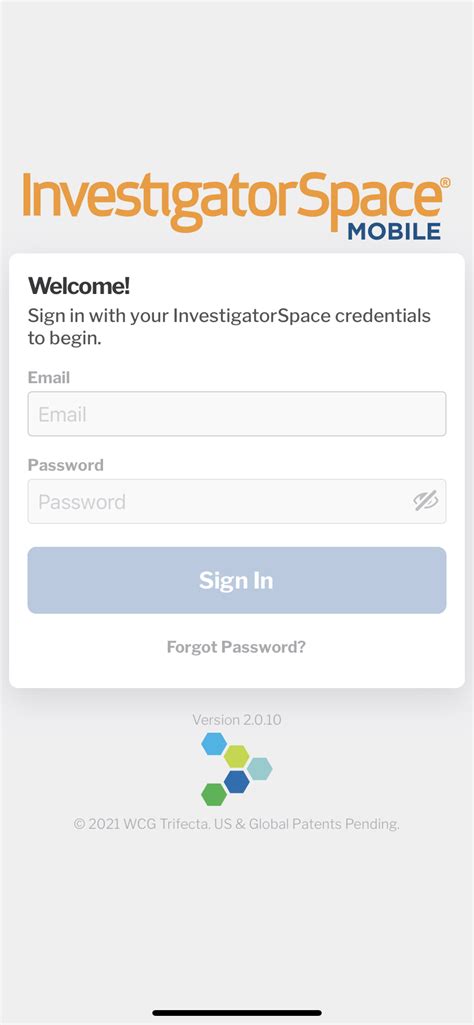
Task: Focus the Password input field
Action: coord(237,501)
